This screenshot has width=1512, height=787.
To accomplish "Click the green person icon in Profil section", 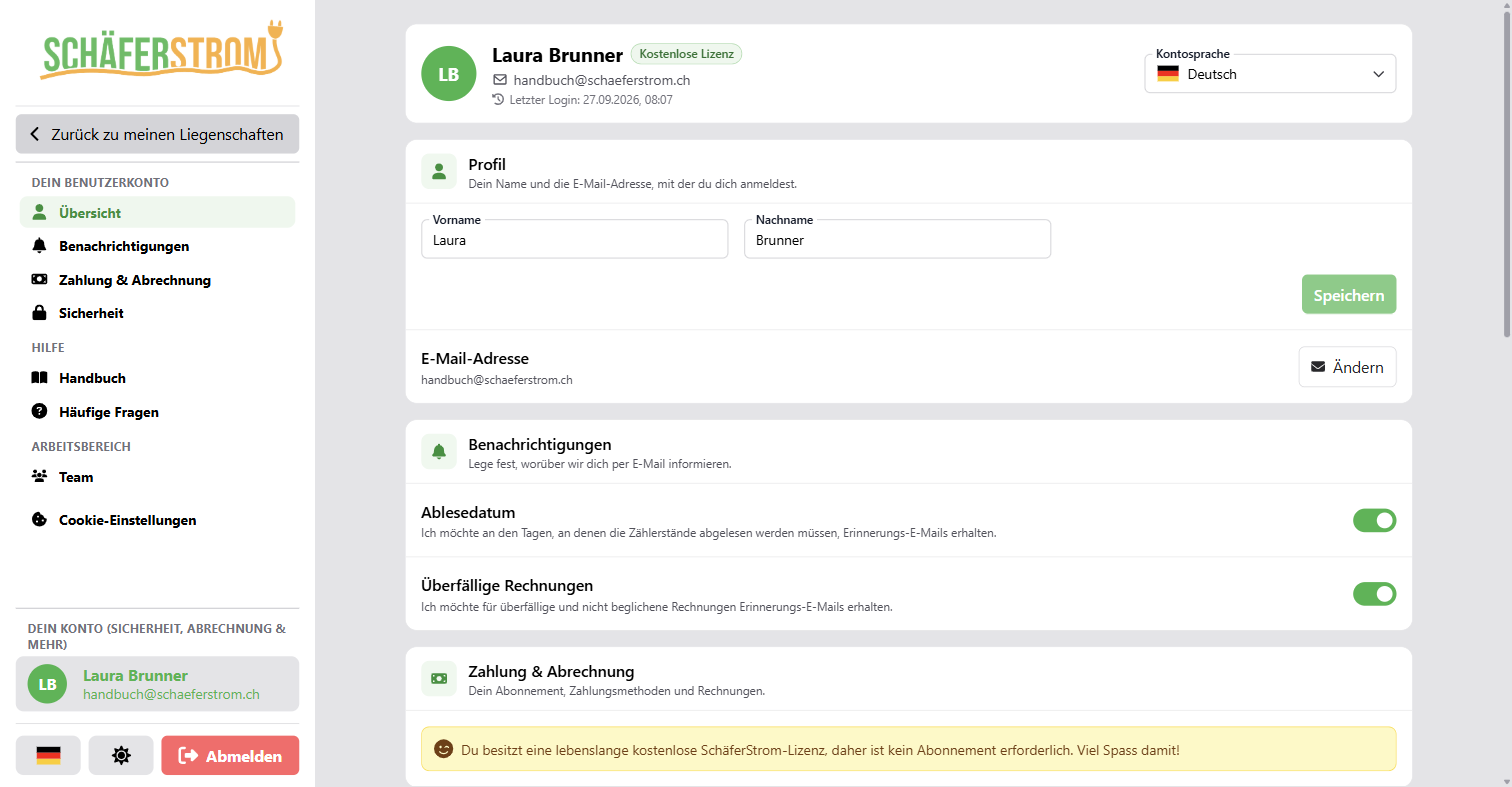I will 439,172.
